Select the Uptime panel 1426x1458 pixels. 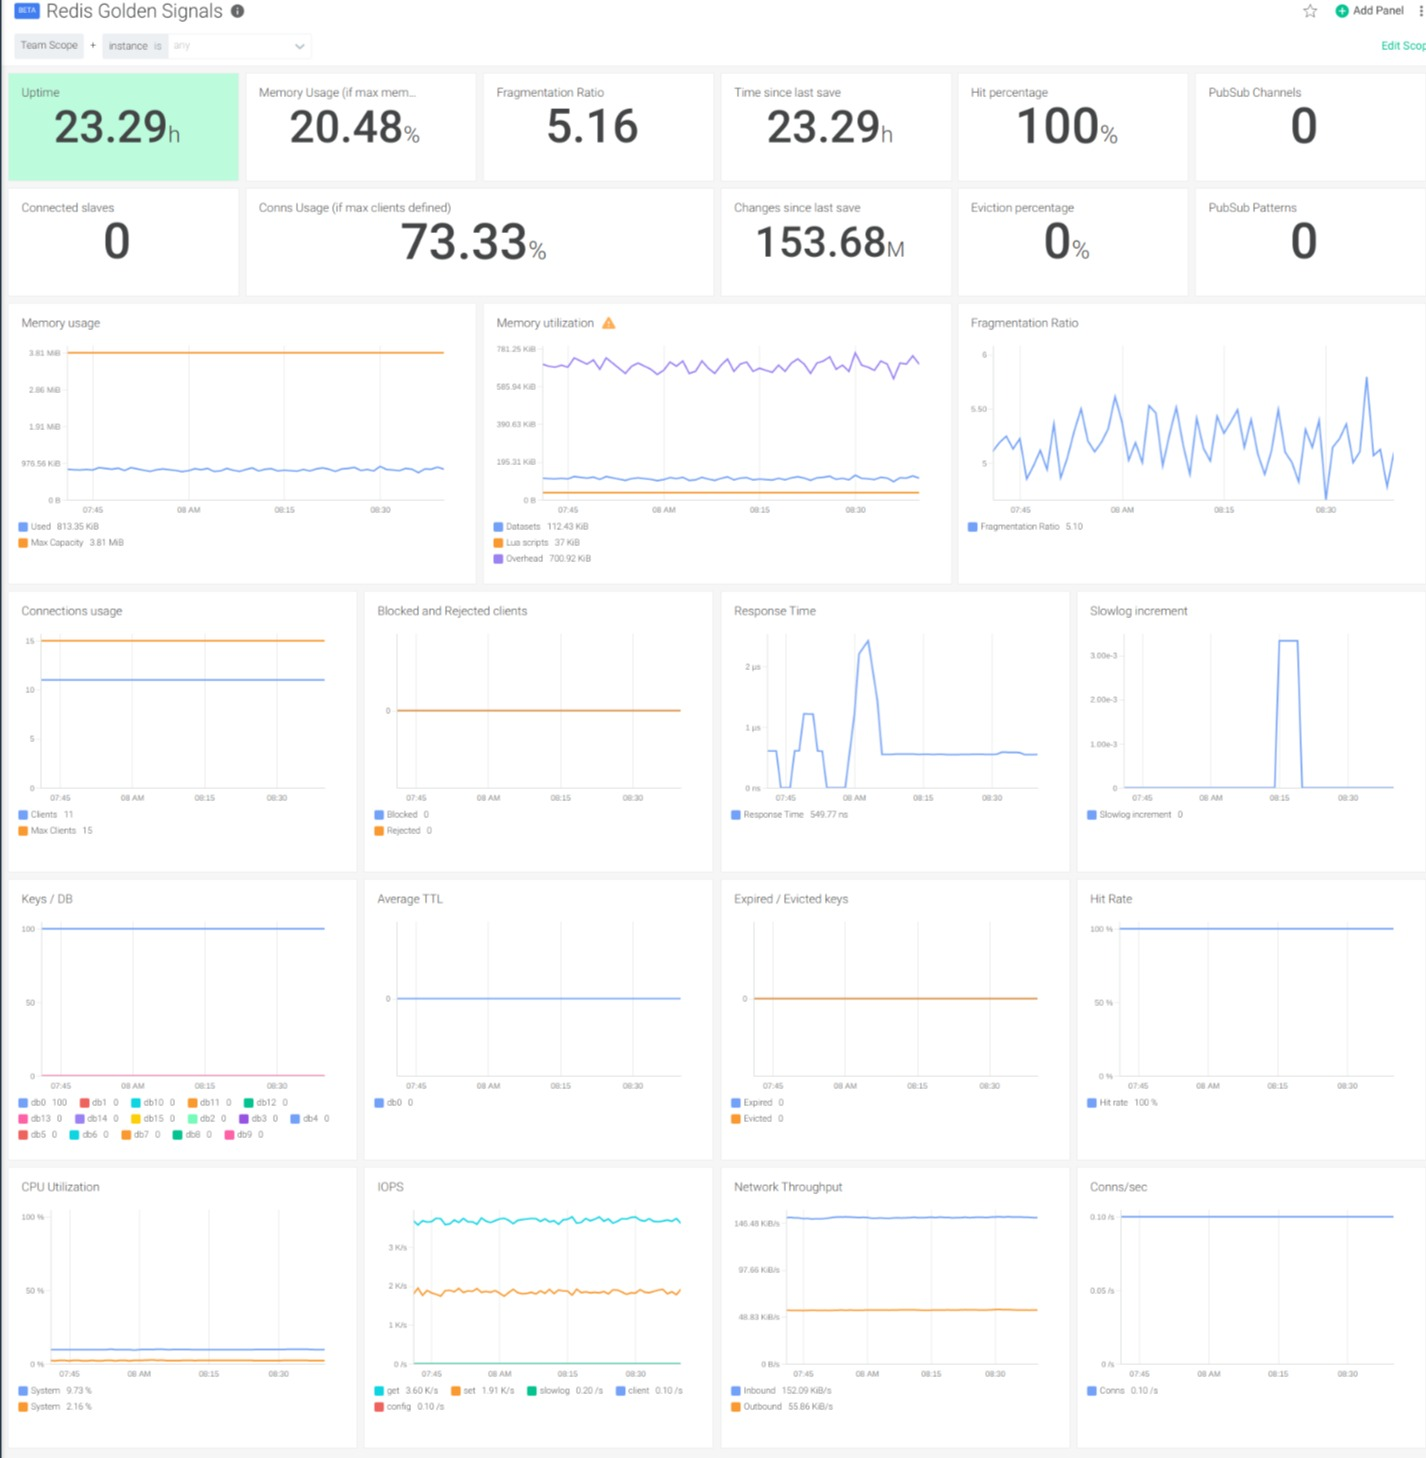click(124, 127)
